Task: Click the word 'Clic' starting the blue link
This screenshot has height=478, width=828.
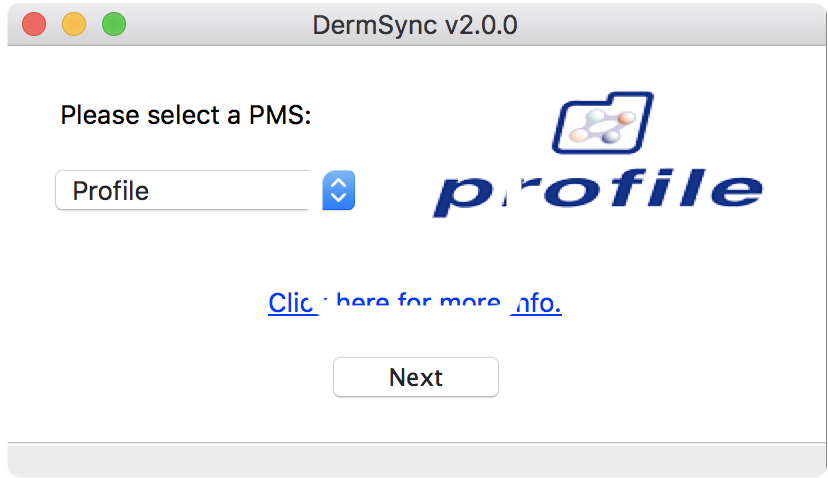Action: coord(292,303)
